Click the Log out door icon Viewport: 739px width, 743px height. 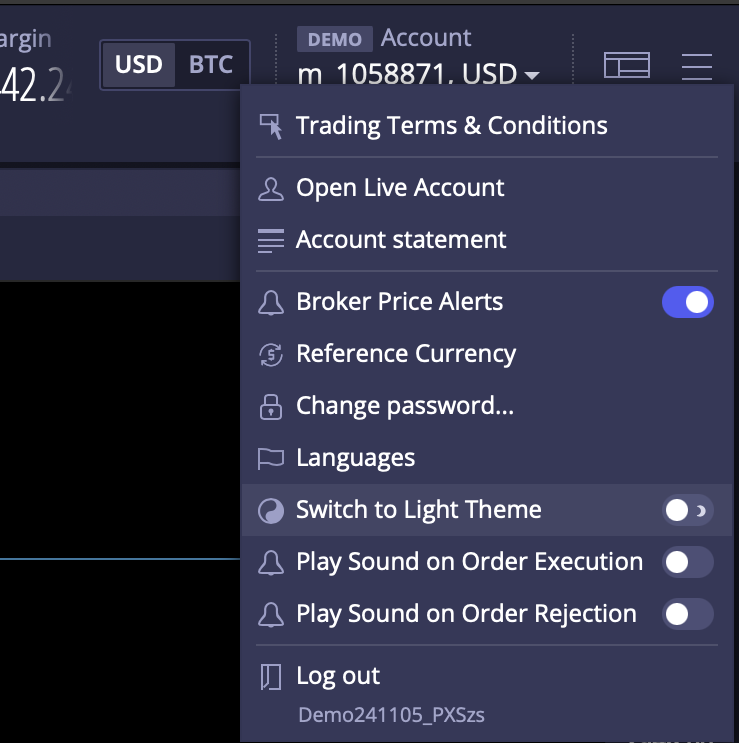coord(271,677)
